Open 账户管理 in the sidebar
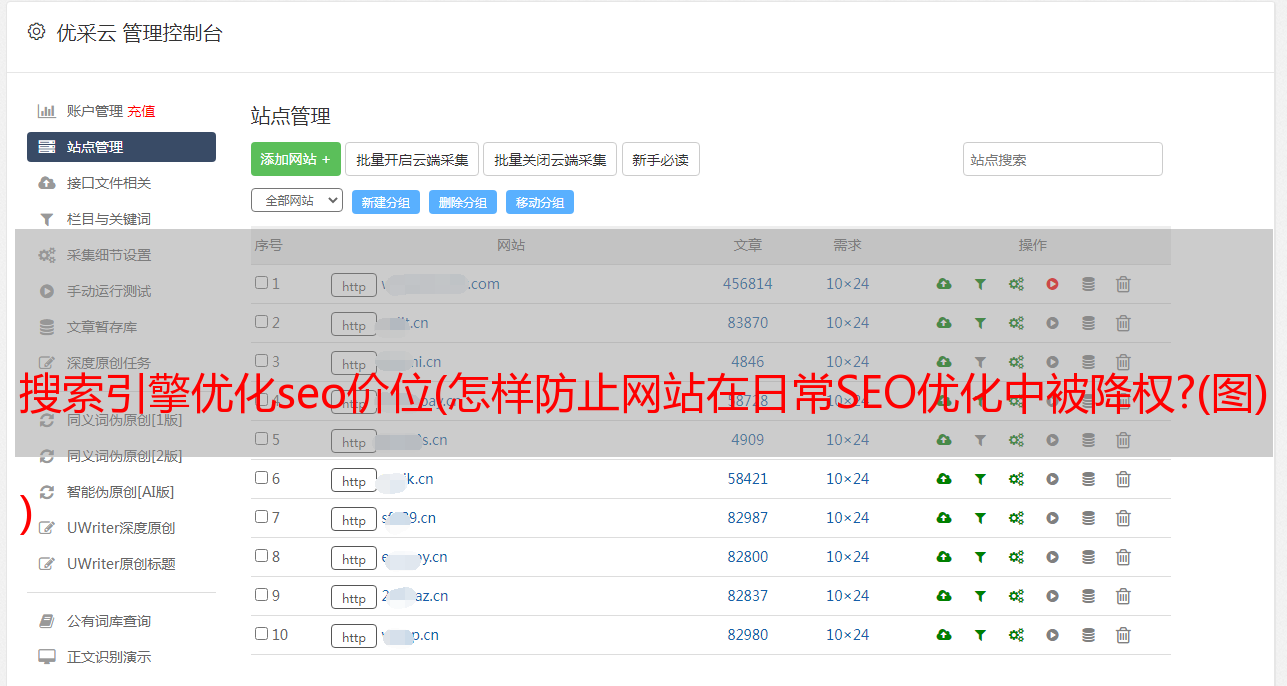1287x686 pixels. pyautogui.click(x=94, y=111)
